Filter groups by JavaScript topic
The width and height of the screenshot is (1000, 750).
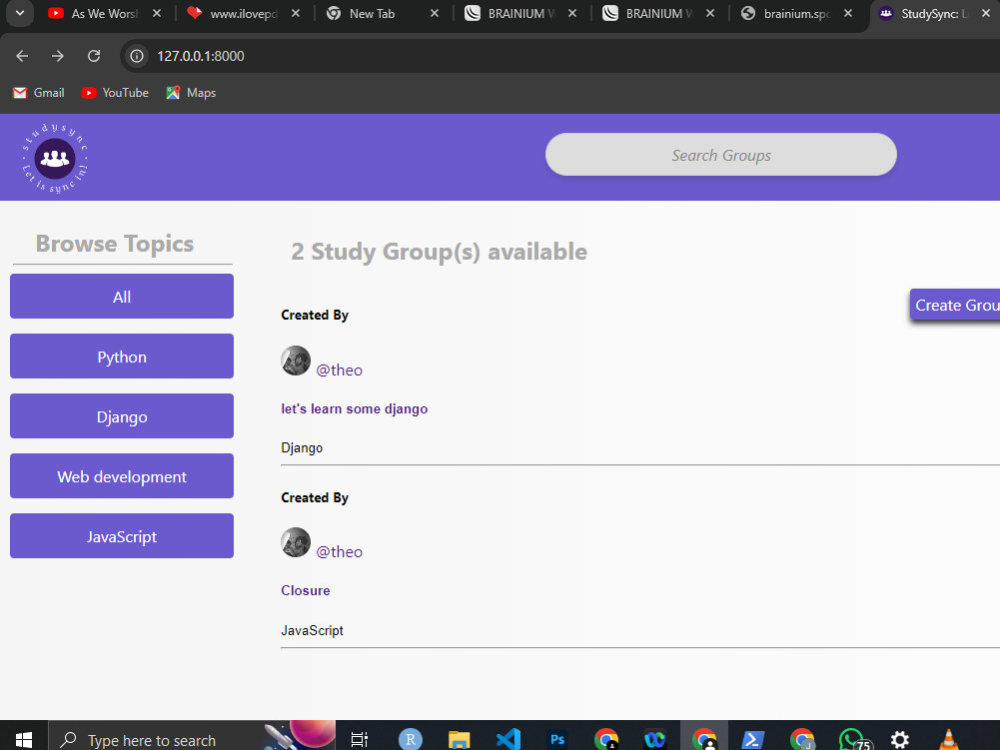click(x=122, y=536)
